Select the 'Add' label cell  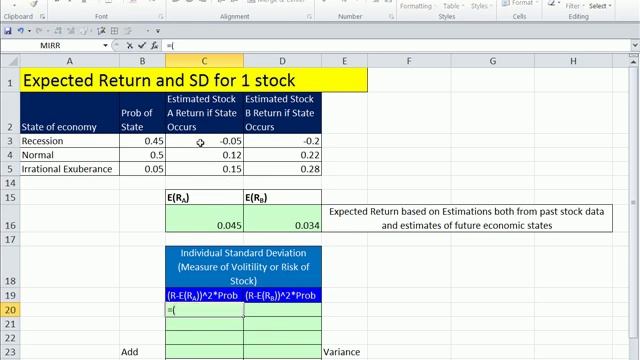142,352
